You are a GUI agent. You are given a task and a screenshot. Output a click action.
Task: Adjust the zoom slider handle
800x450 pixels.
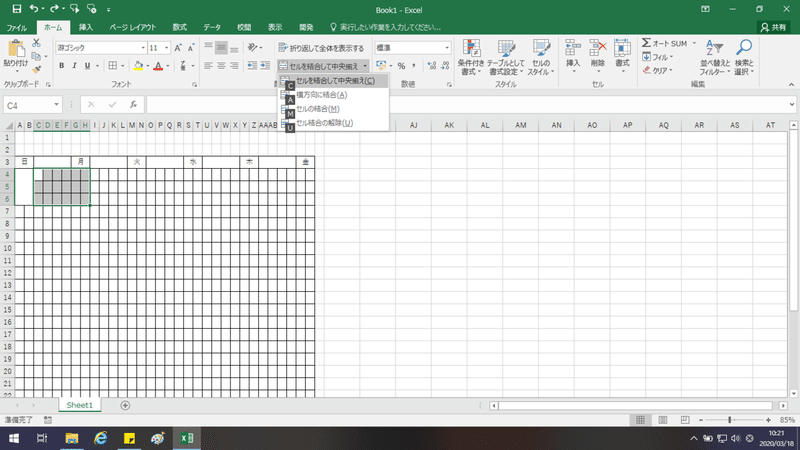[730, 420]
